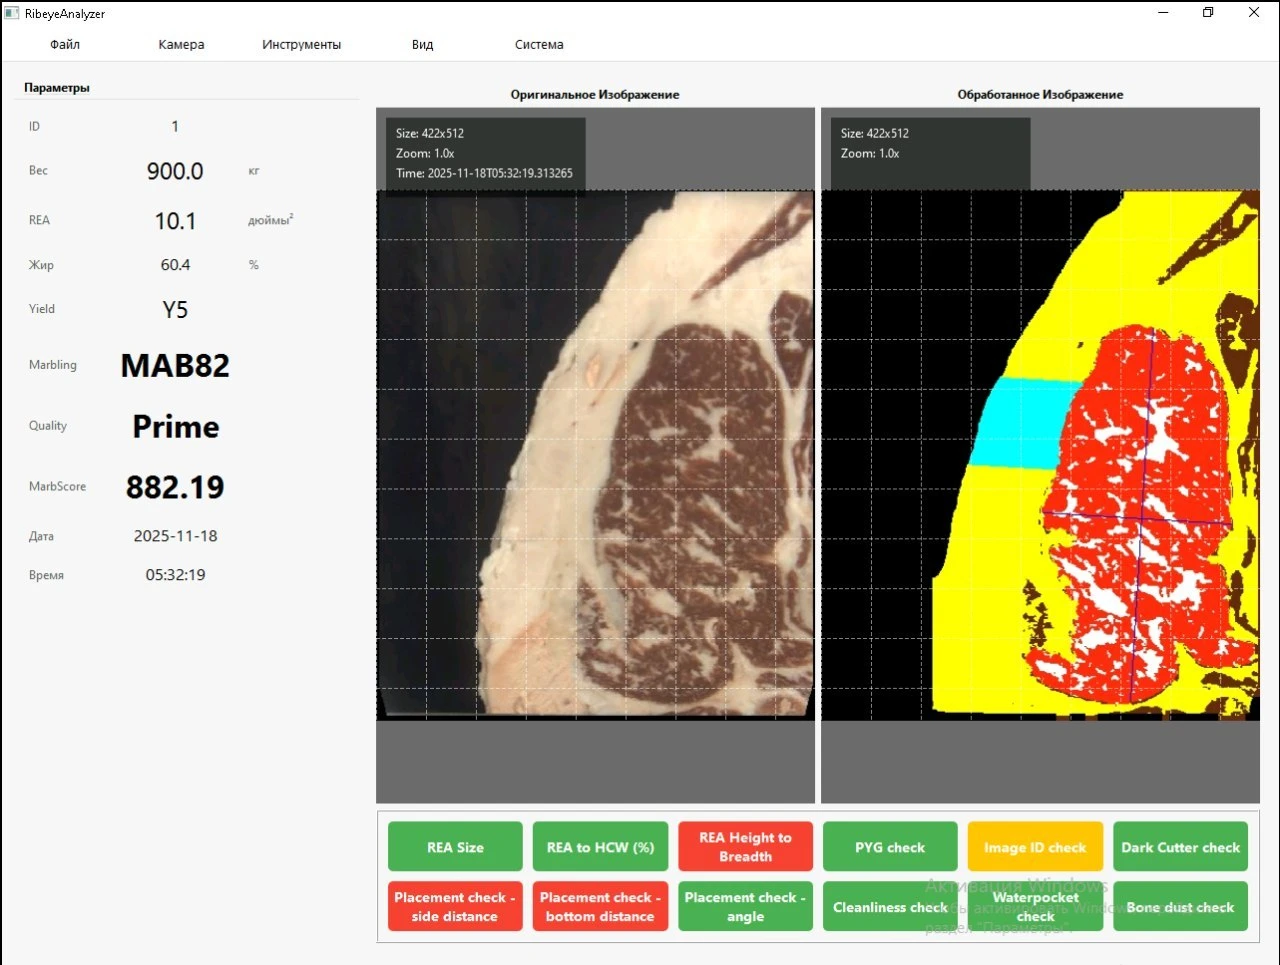
Task: Click the Обработанное Изображение heading
Action: (x=1040, y=95)
